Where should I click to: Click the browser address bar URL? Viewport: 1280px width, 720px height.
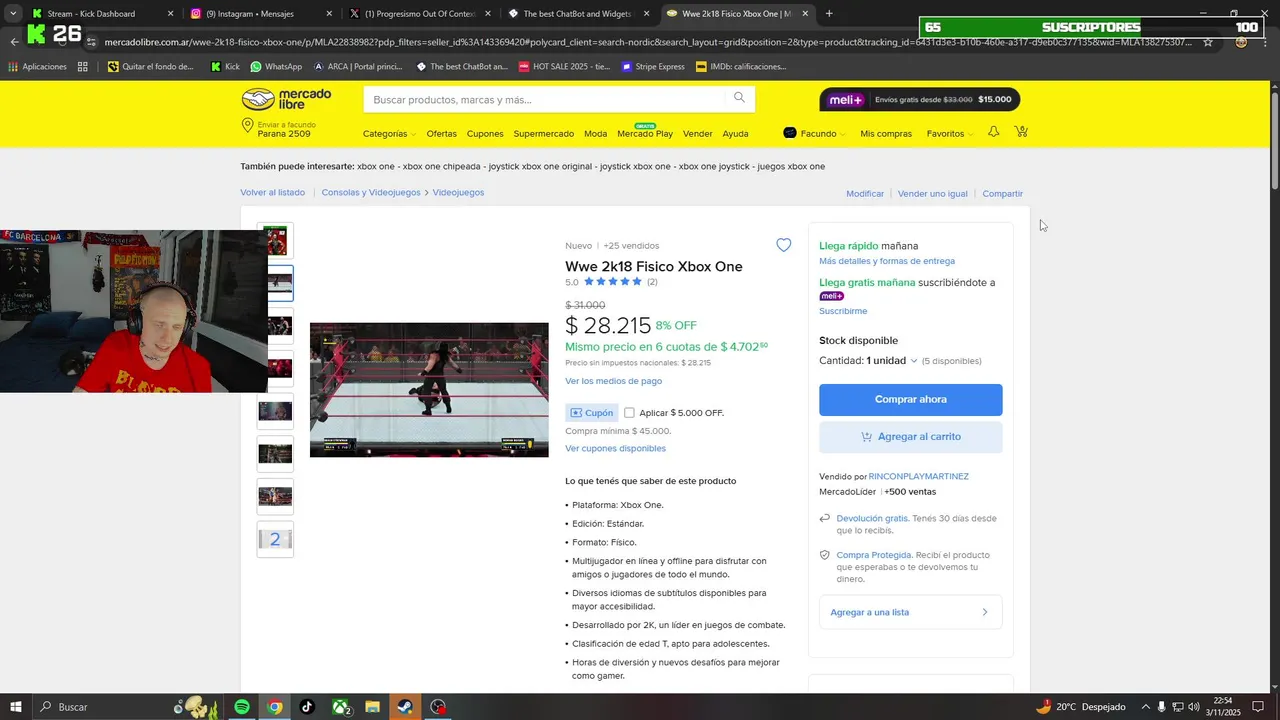coord(648,42)
